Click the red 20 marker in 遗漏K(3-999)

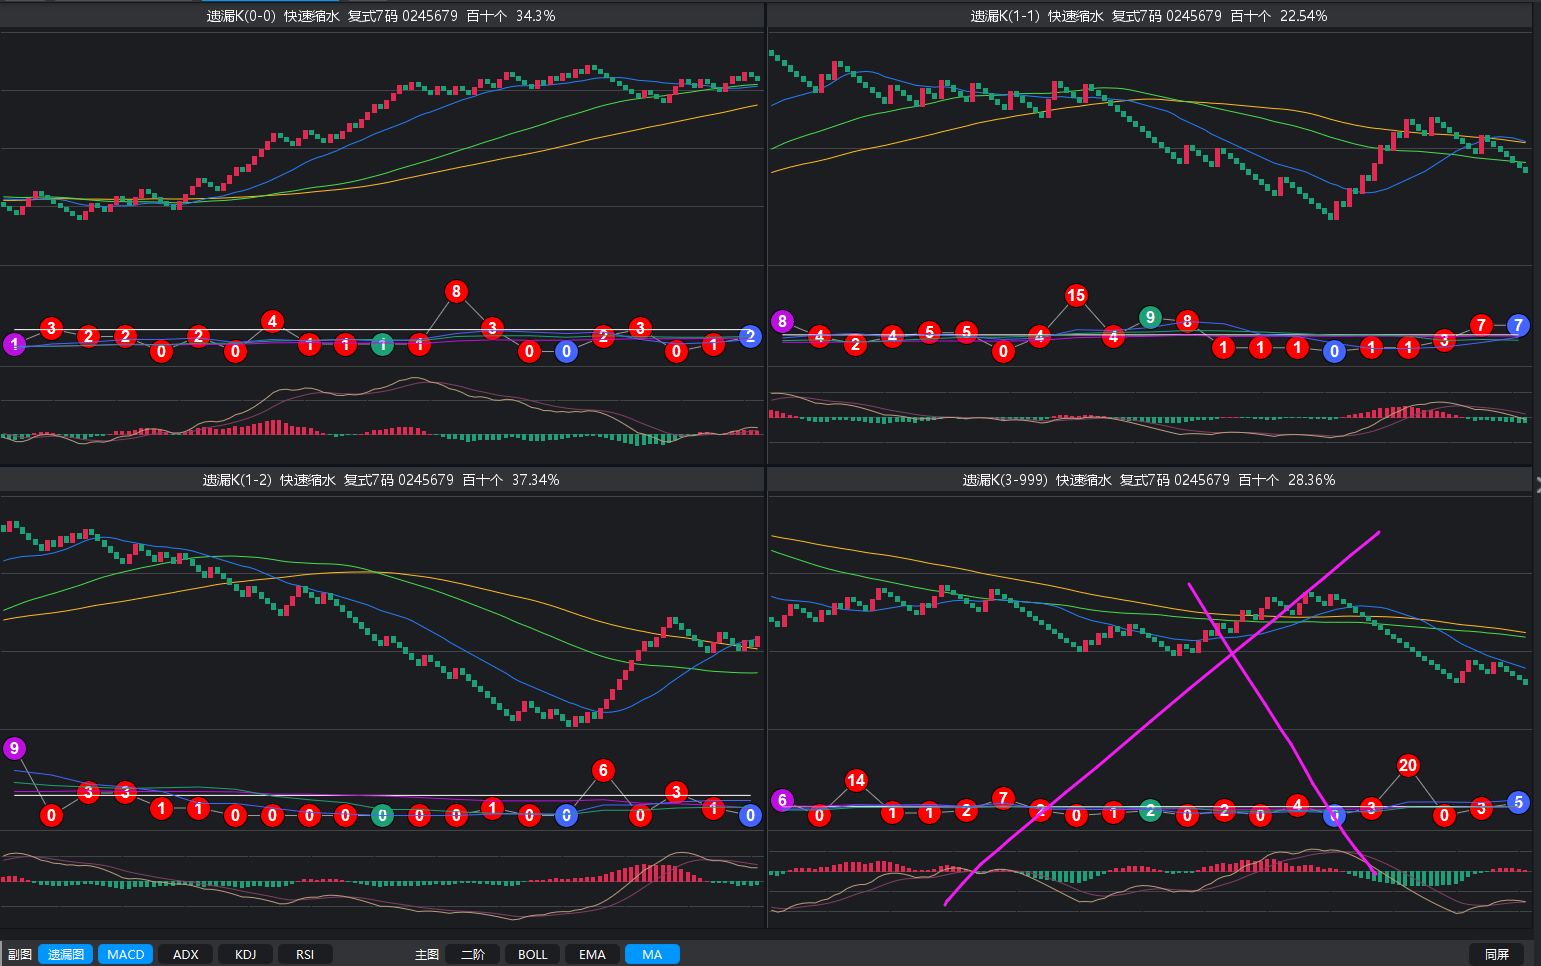1408,765
